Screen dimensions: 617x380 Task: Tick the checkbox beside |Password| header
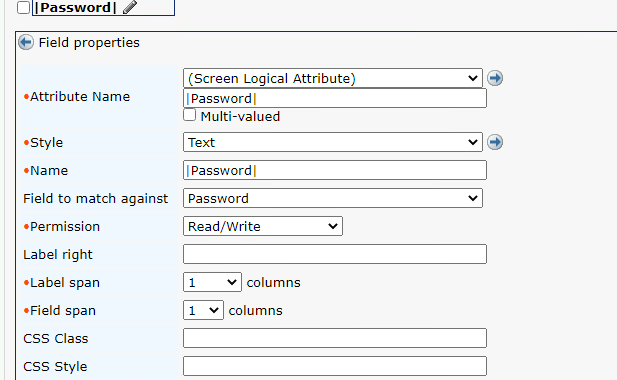tap(24, 7)
